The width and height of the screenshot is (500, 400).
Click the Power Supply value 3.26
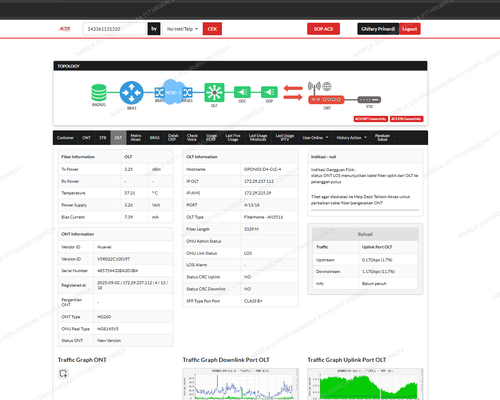pos(128,205)
